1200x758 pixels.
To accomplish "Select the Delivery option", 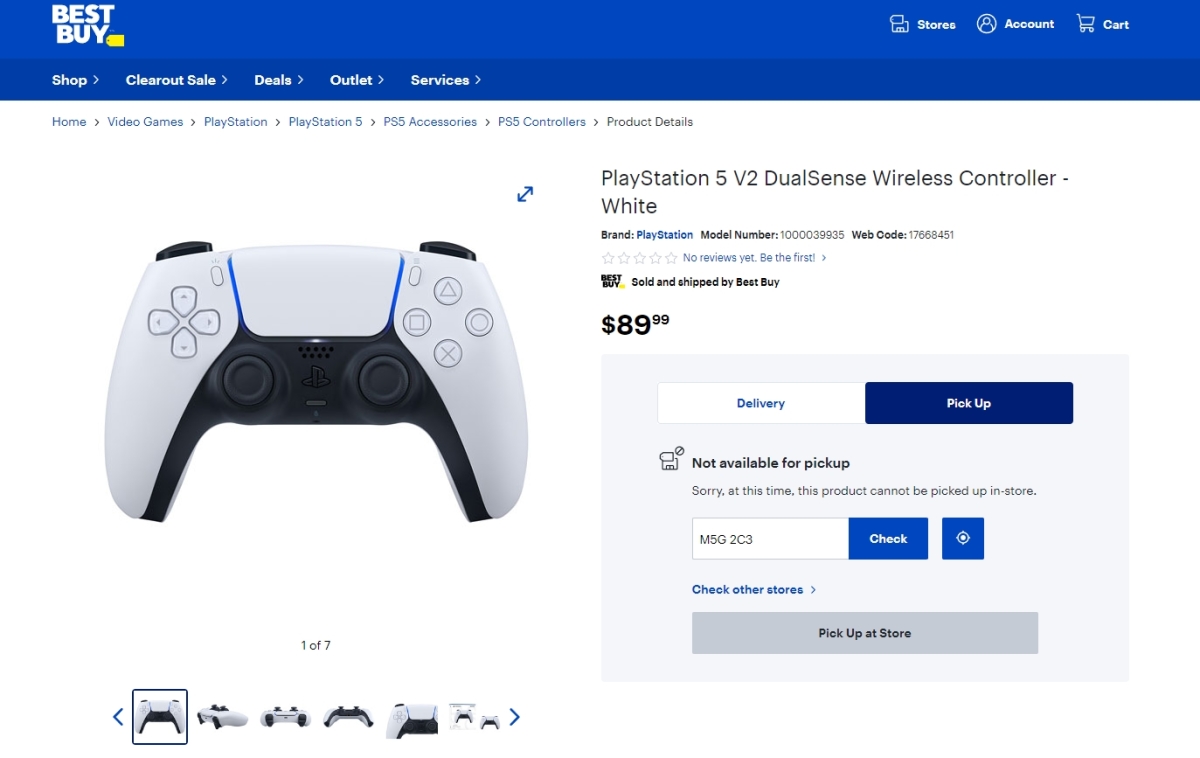I will point(761,403).
